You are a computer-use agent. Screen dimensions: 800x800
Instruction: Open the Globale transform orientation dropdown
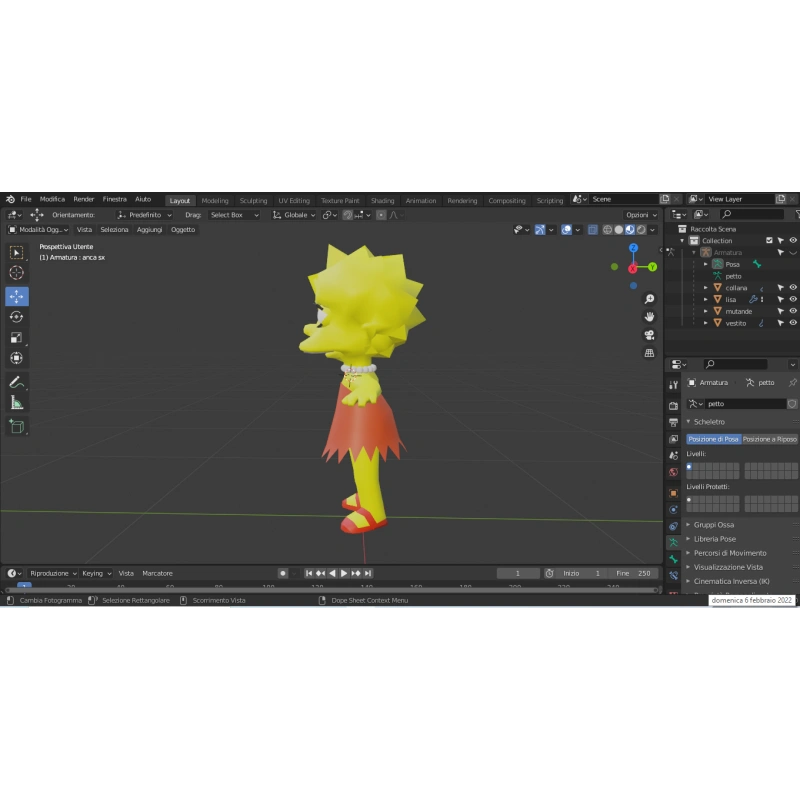pos(294,215)
